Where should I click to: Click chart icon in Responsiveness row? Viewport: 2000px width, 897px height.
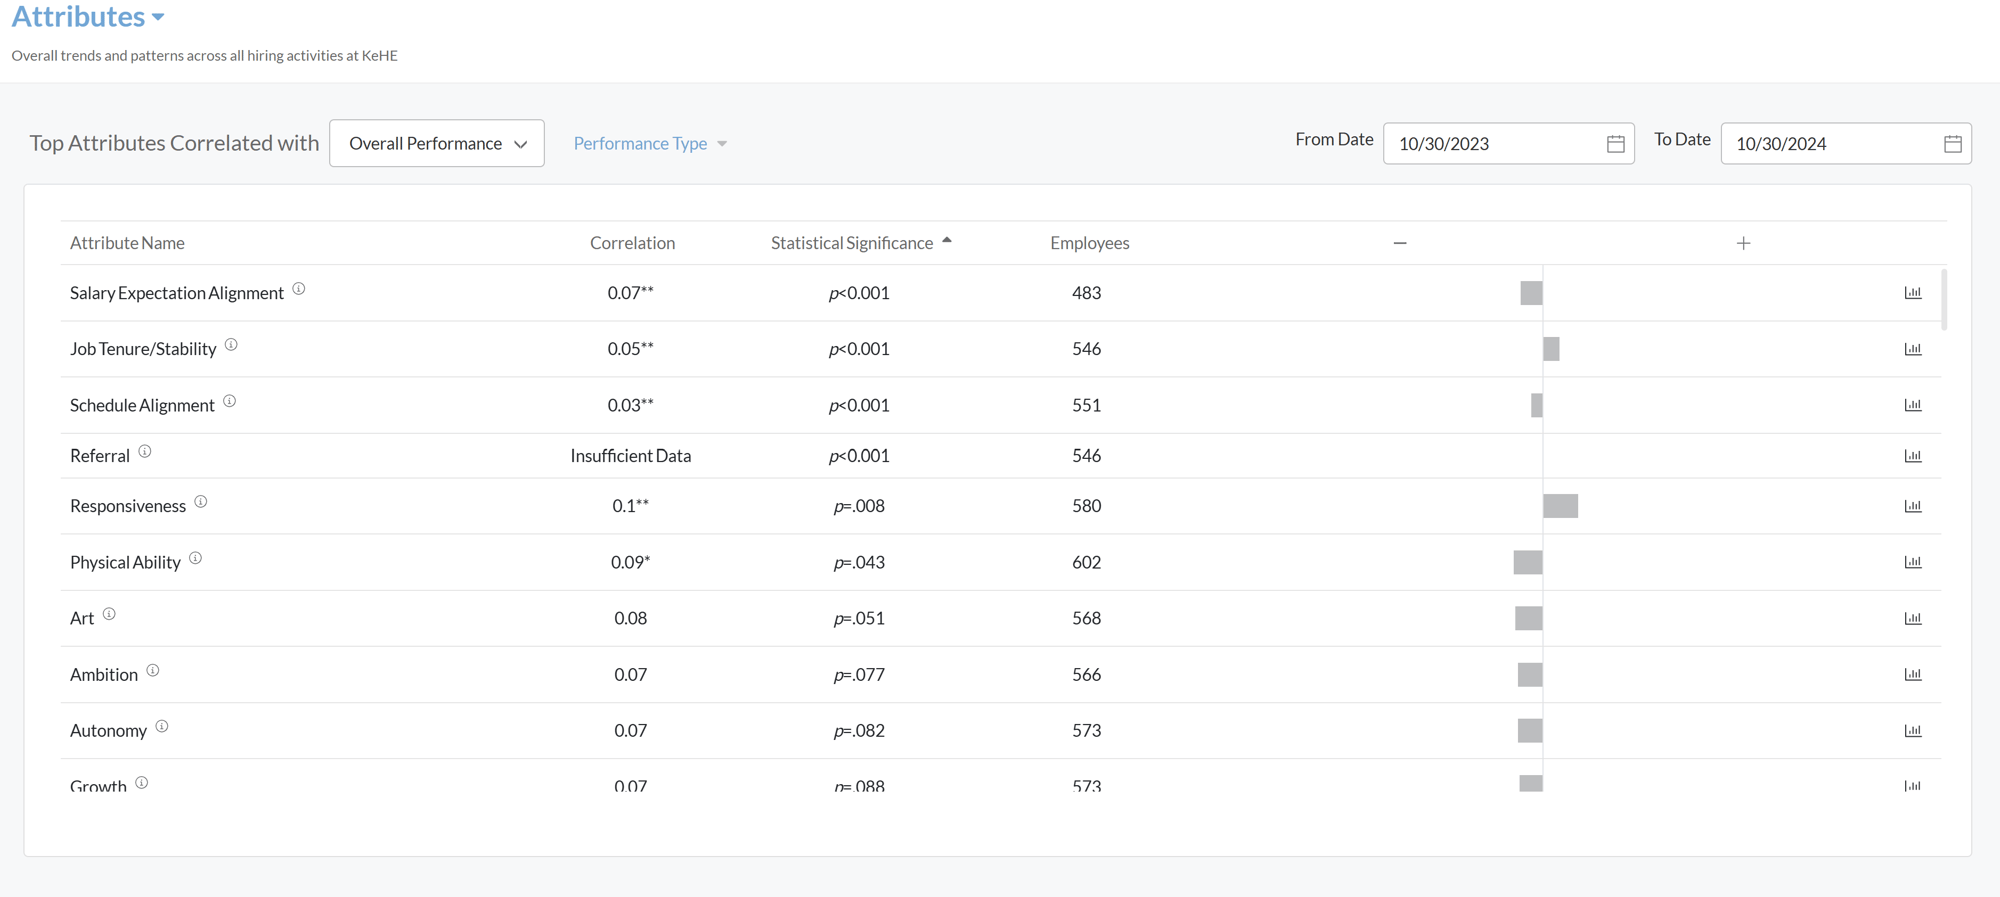(1912, 506)
